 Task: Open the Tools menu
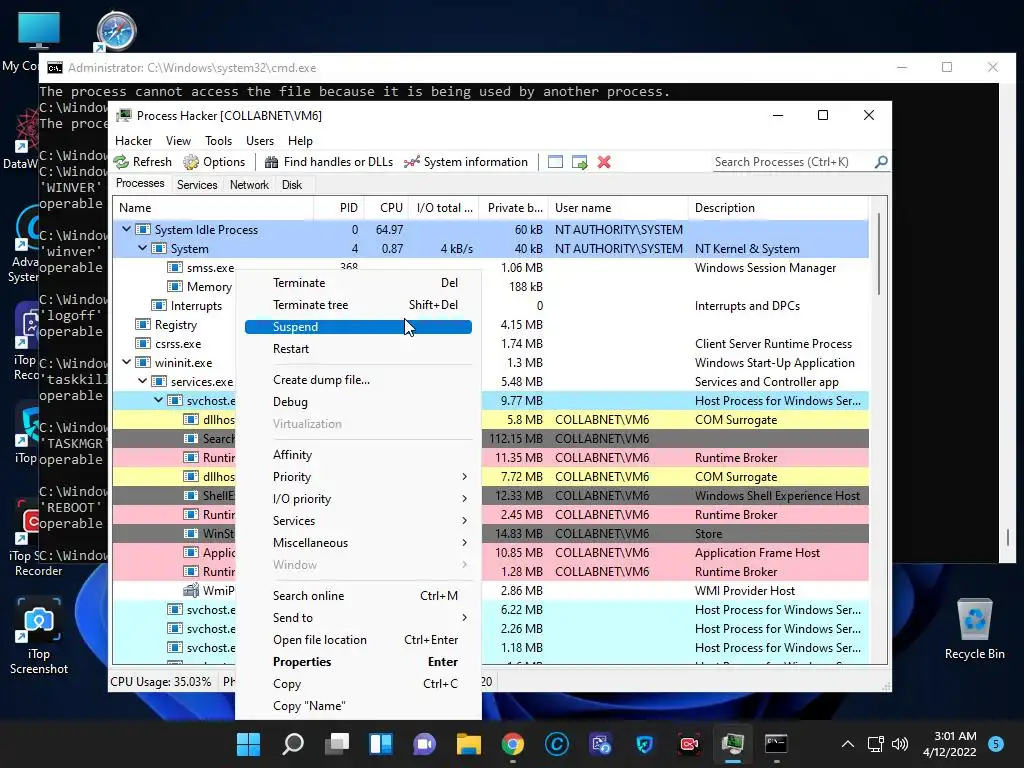click(x=218, y=140)
